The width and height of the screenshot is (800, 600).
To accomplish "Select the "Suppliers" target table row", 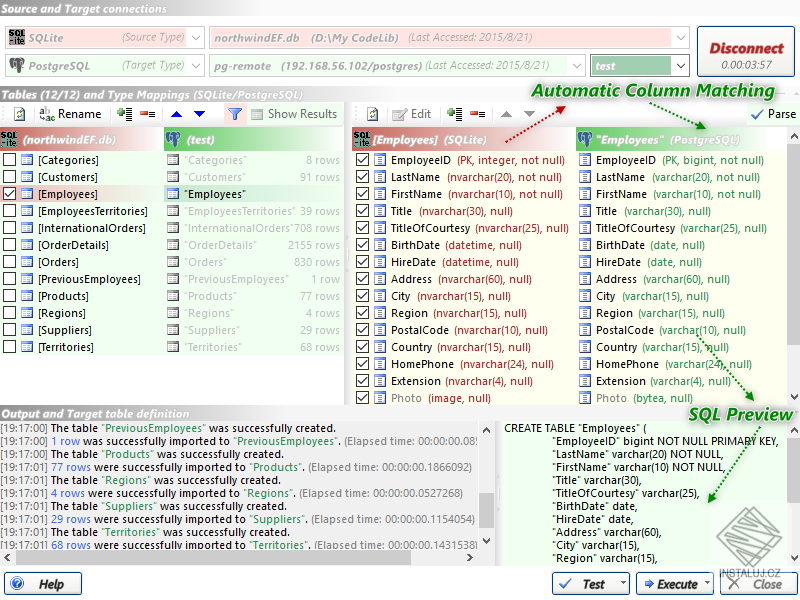I will click(x=254, y=330).
